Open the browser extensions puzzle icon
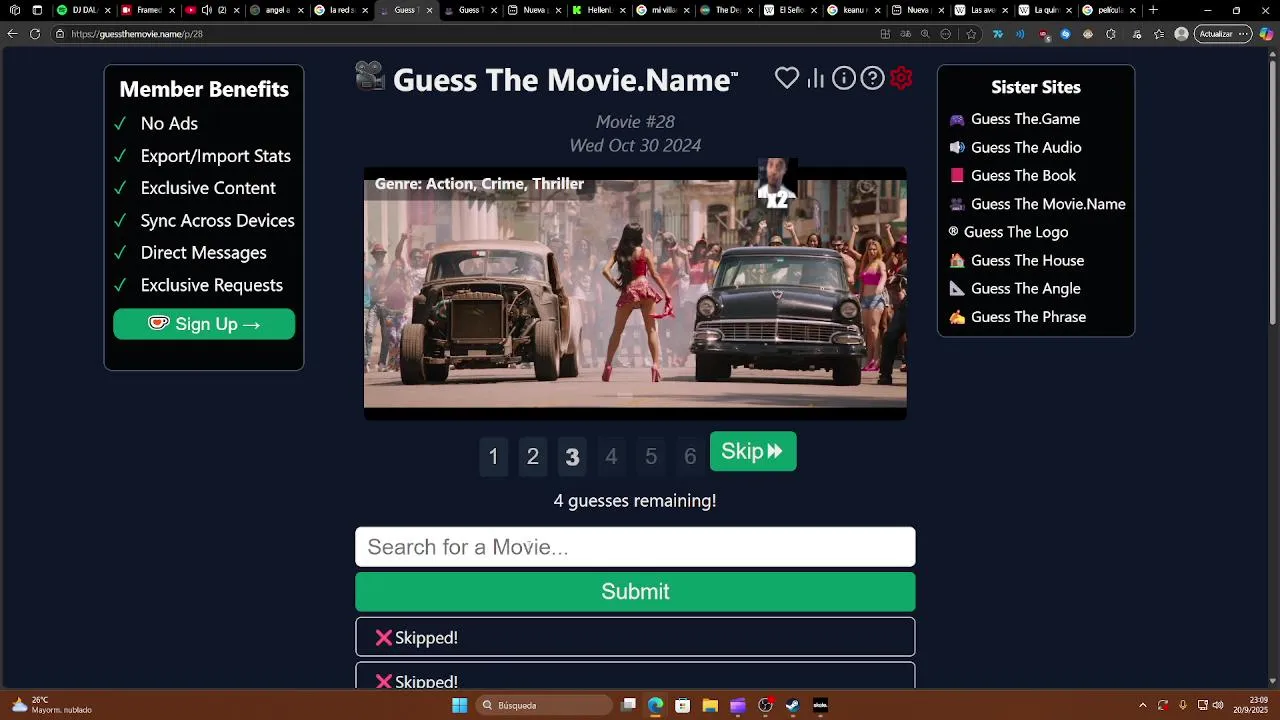This screenshot has width=1280, height=720. (x=1111, y=34)
